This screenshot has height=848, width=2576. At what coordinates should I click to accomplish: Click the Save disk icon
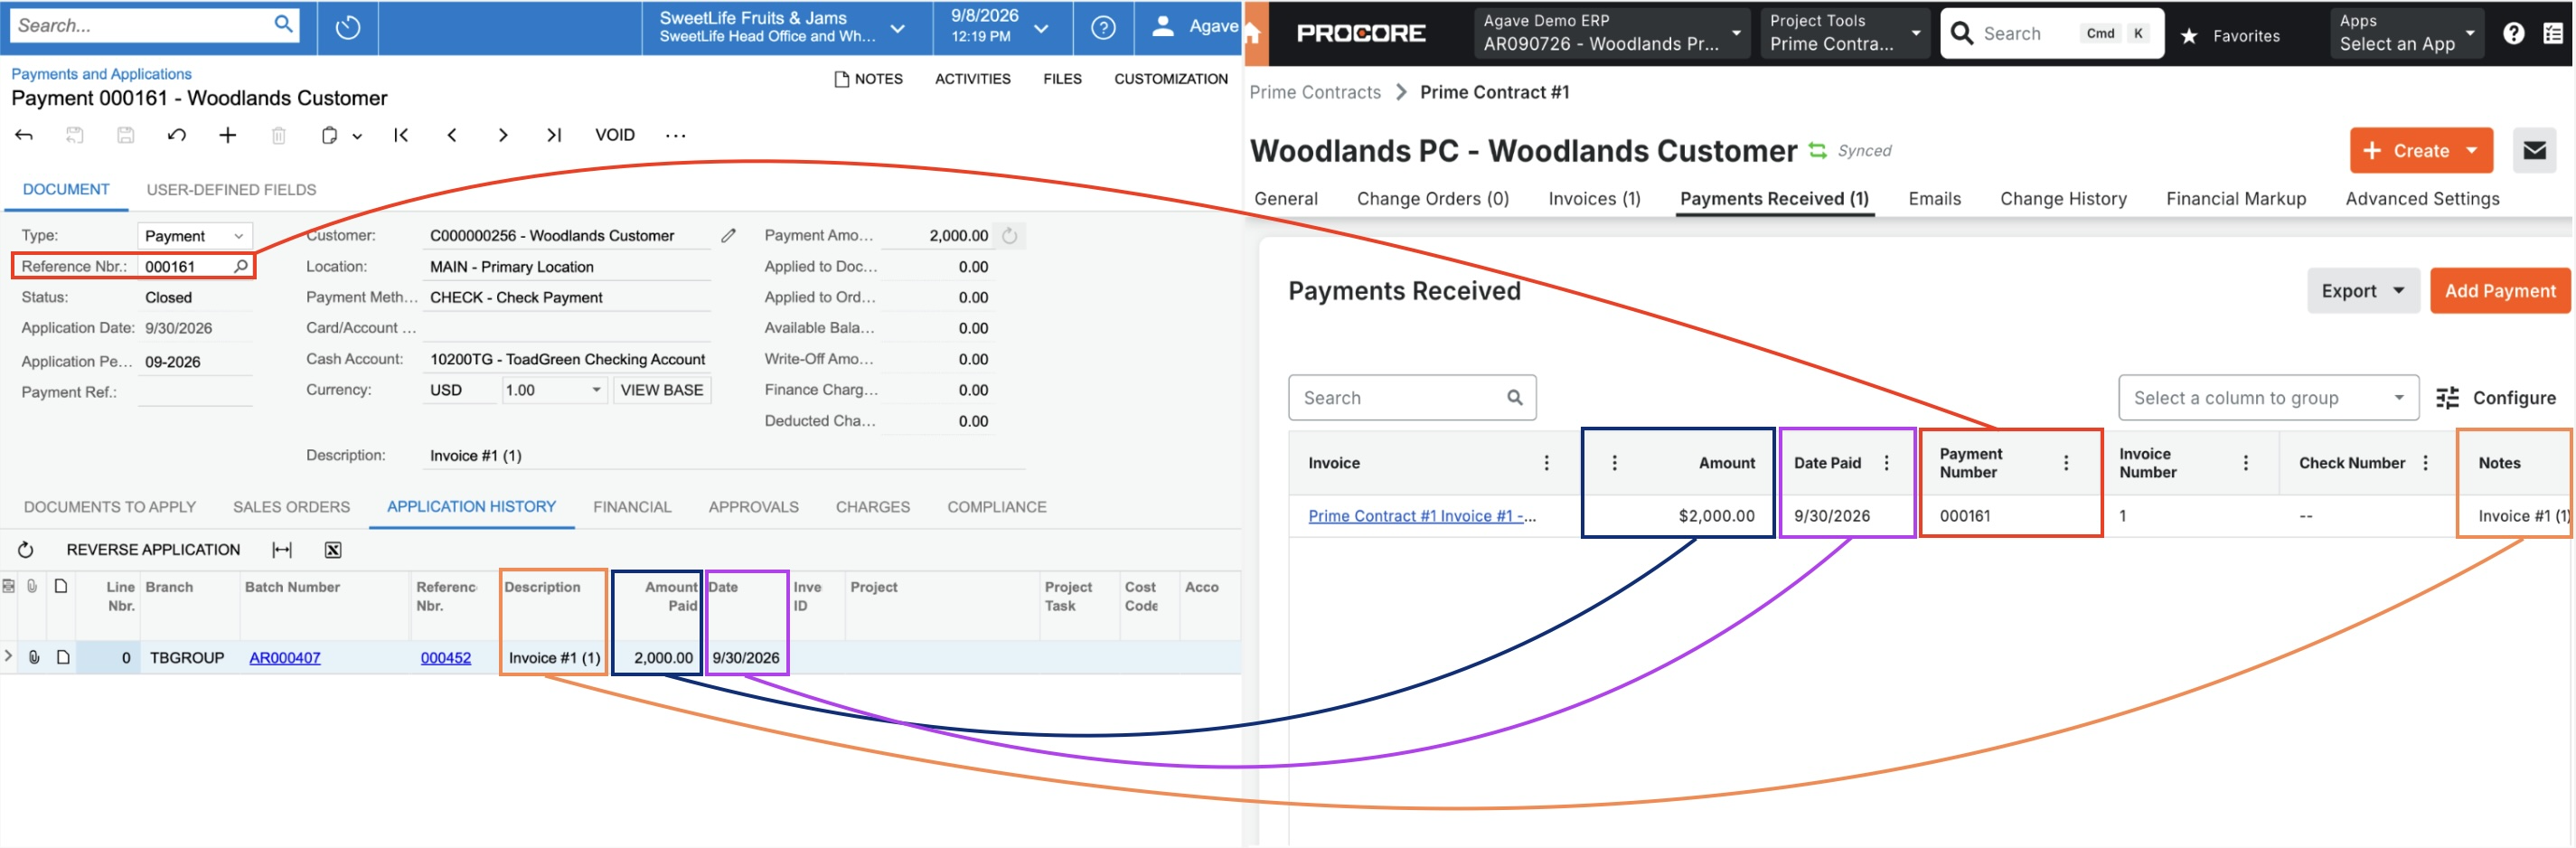click(126, 135)
